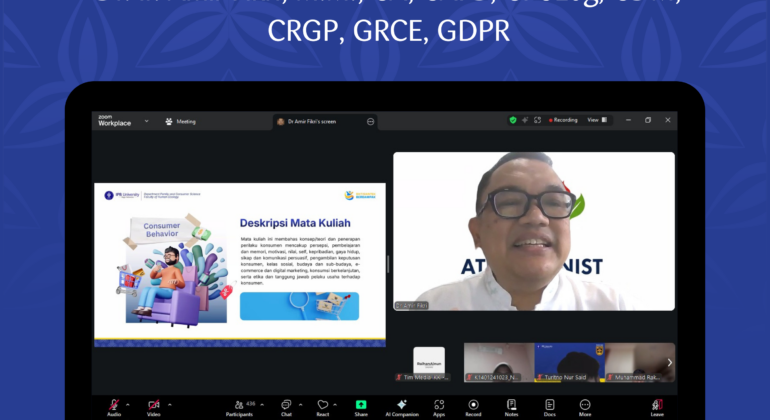Expand the audio options arrow
Viewport: 770px width, 420px height.
129,402
